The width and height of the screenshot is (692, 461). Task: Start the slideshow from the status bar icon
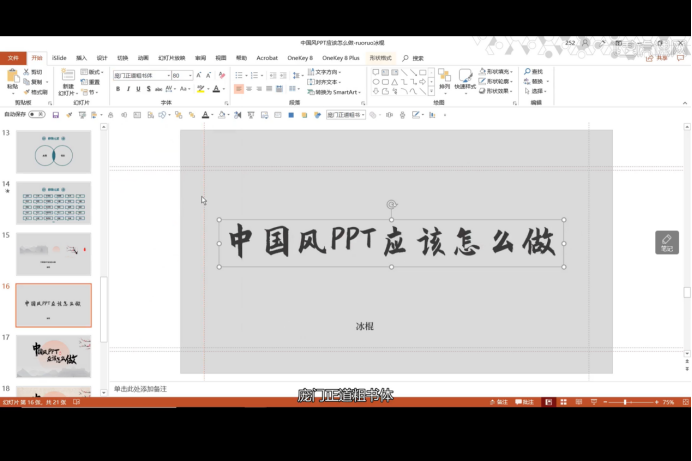(594, 402)
